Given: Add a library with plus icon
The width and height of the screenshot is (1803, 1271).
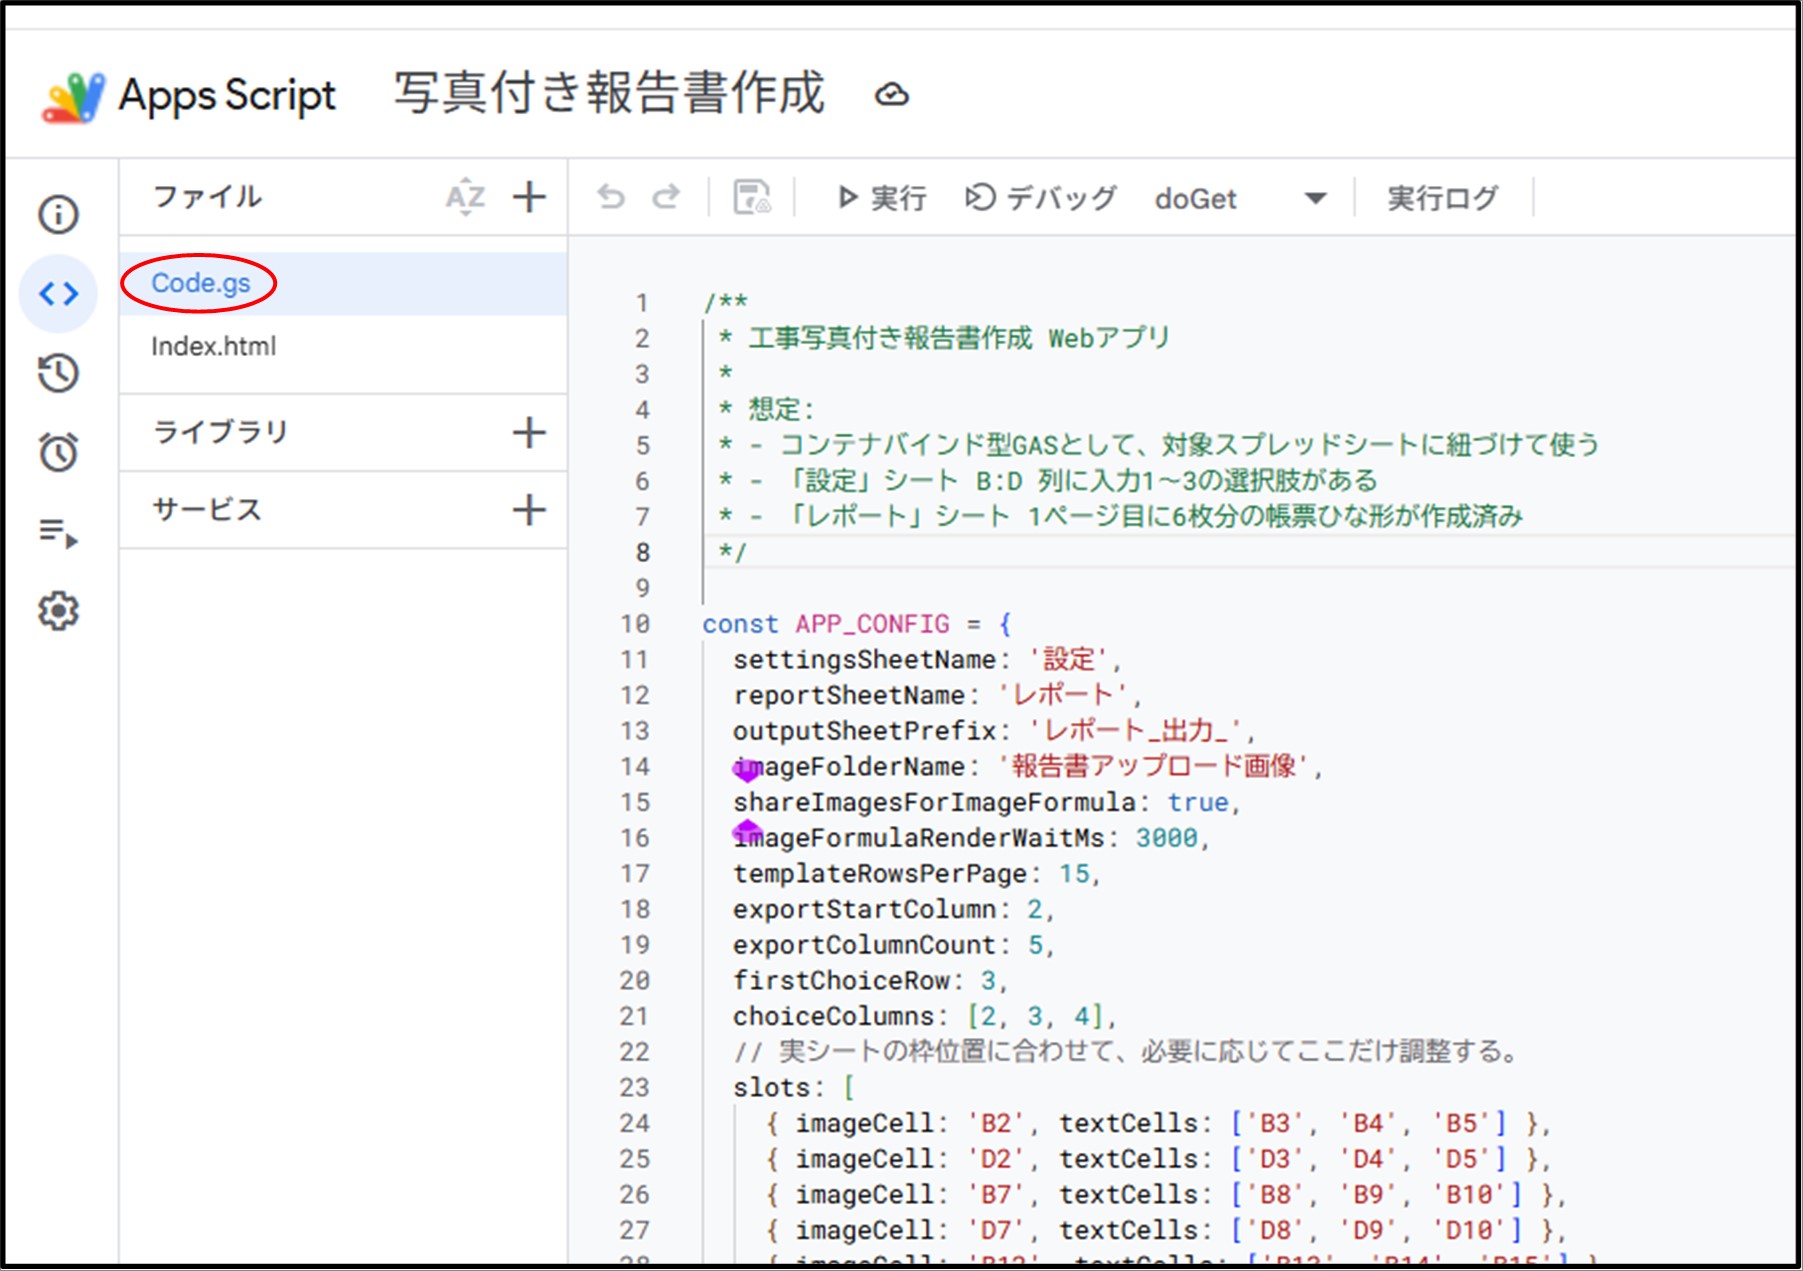Looking at the screenshot, I should (x=529, y=433).
